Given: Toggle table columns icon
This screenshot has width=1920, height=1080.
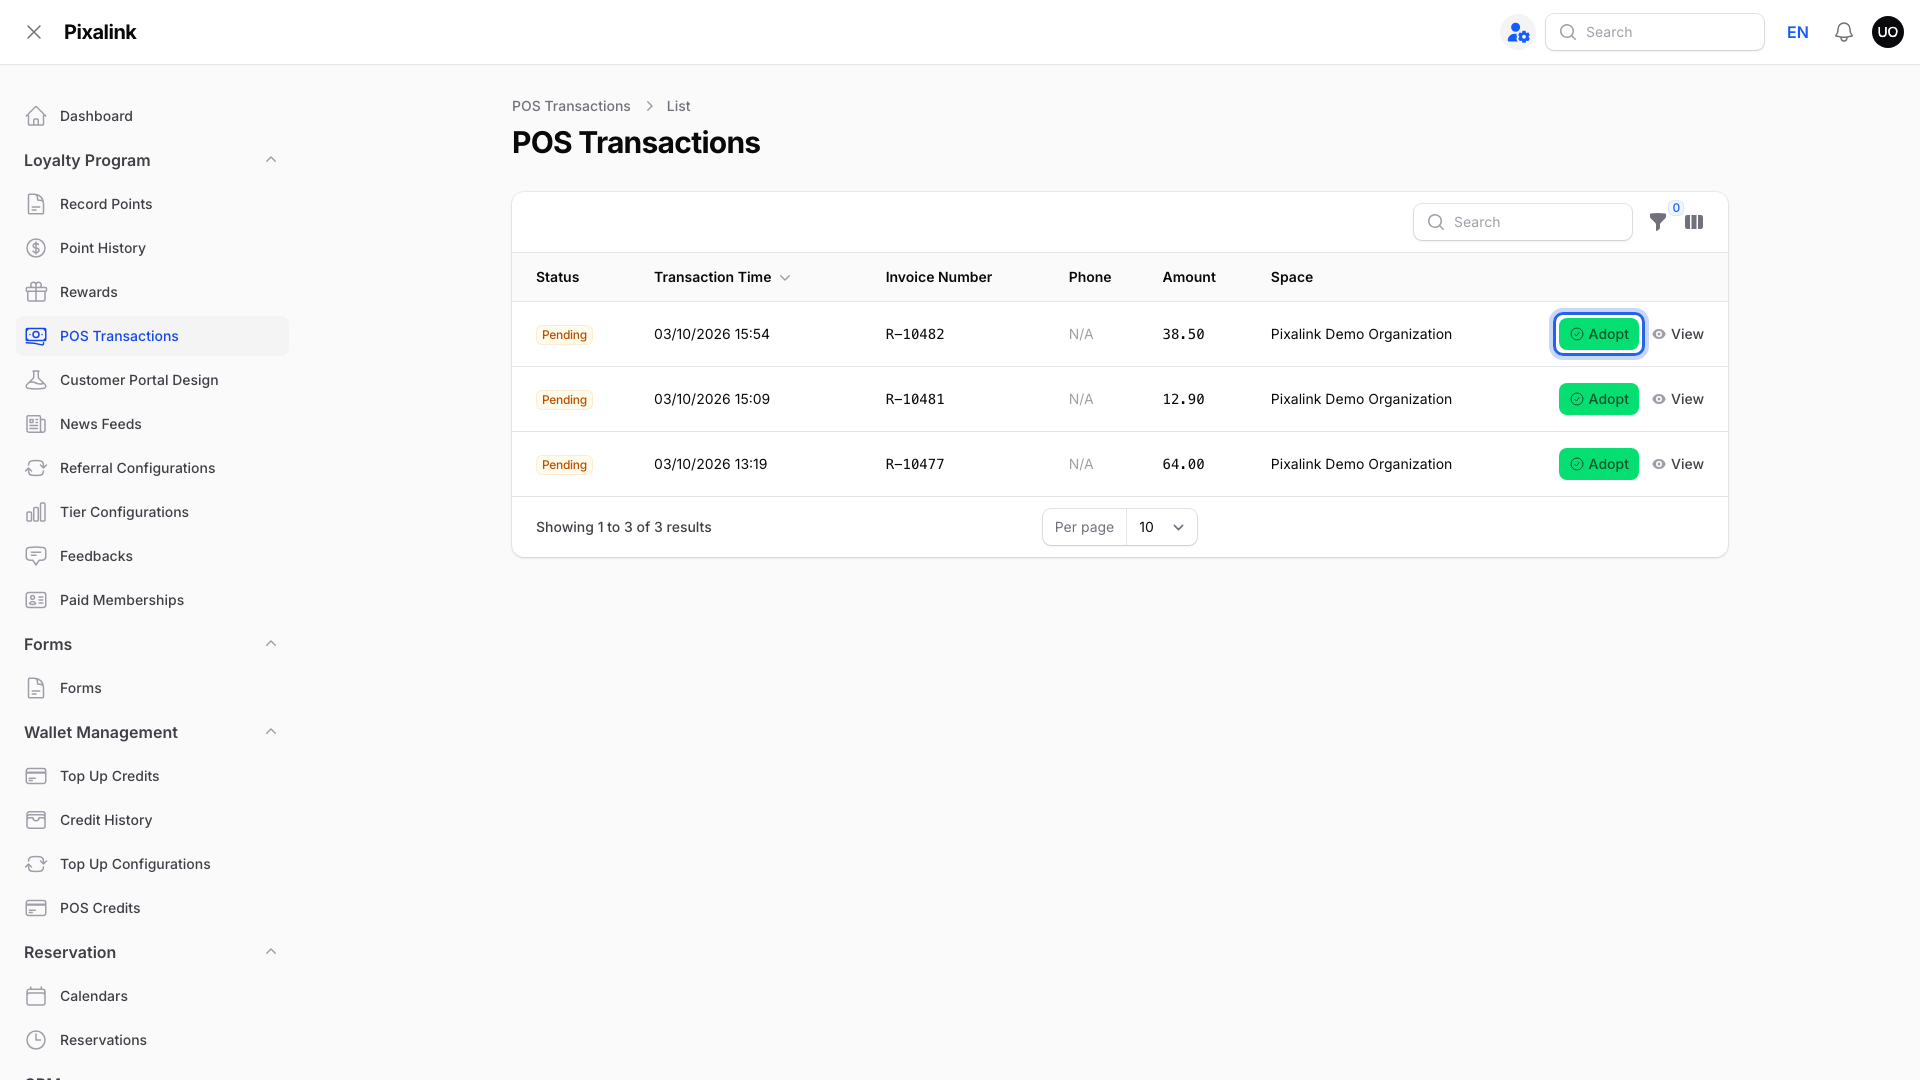Looking at the screenshot, I should point(1694,222).
